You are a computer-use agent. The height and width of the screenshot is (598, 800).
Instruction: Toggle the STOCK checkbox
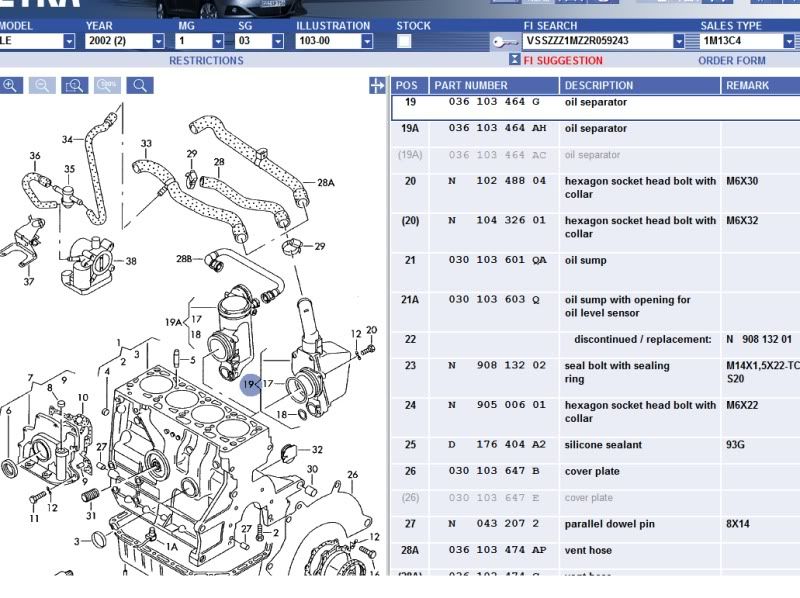coord(404,42)
